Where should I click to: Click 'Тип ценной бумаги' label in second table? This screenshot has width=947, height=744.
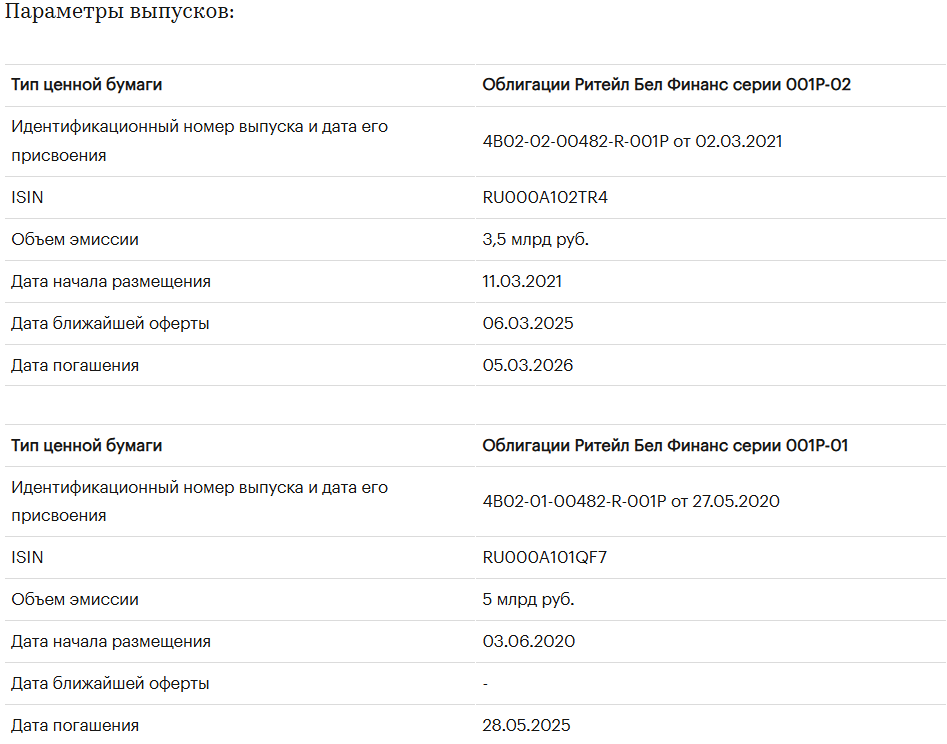click(x=86, y=446)
